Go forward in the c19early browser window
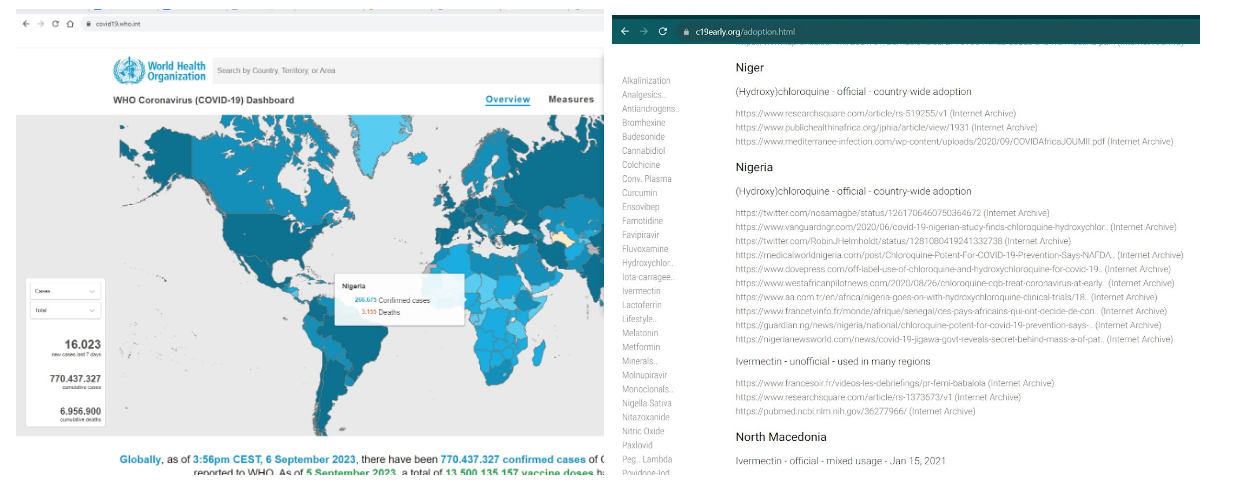The width and height of the screenshot is (1244, 484). (644, 31)
